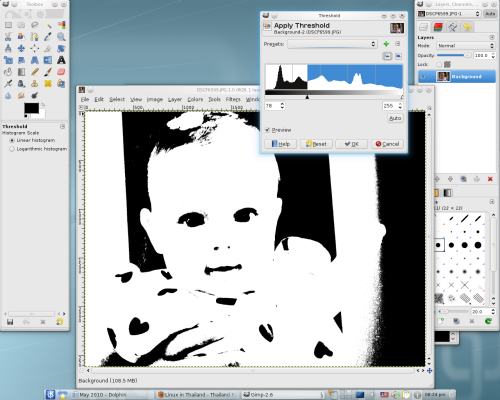Activate the Fuzzy Select magic wand
The width and height of the screenshot is (500, 400).
pos(48,25)
